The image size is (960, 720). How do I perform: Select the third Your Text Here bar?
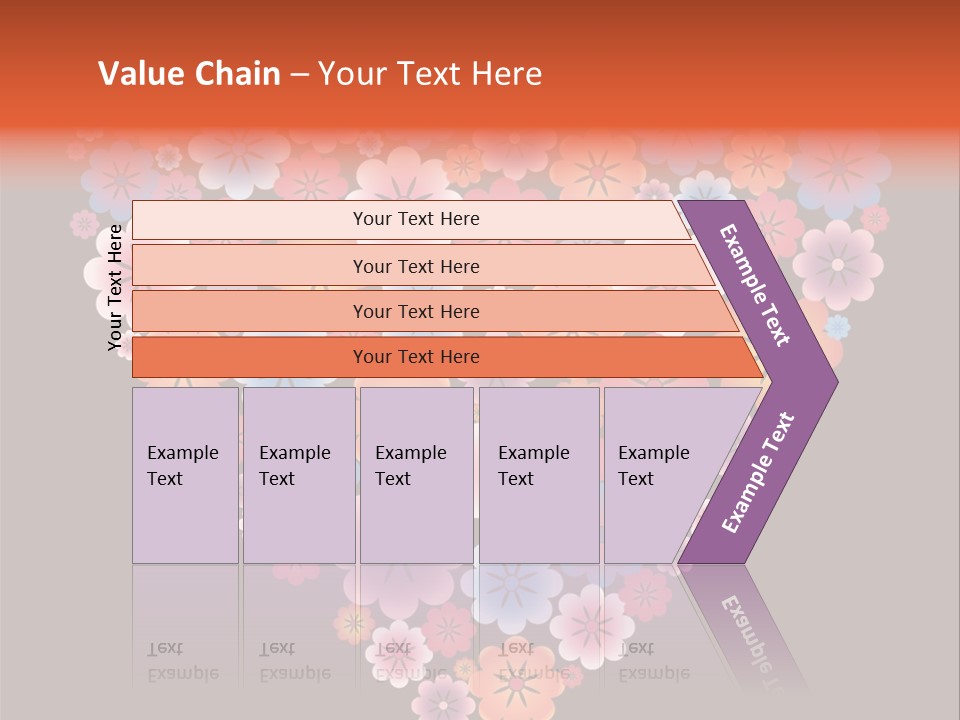(x=415, y=311)
